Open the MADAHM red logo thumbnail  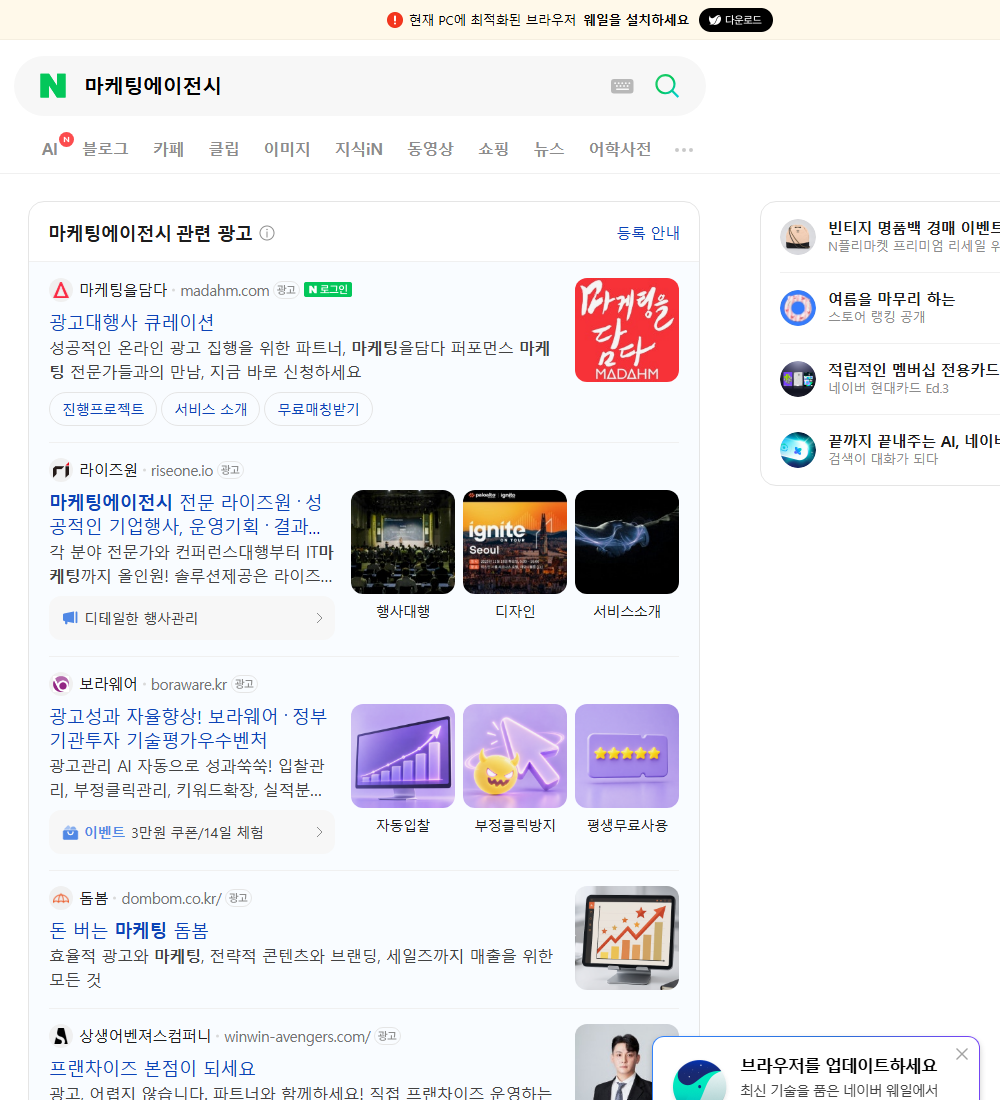(627, 330)
